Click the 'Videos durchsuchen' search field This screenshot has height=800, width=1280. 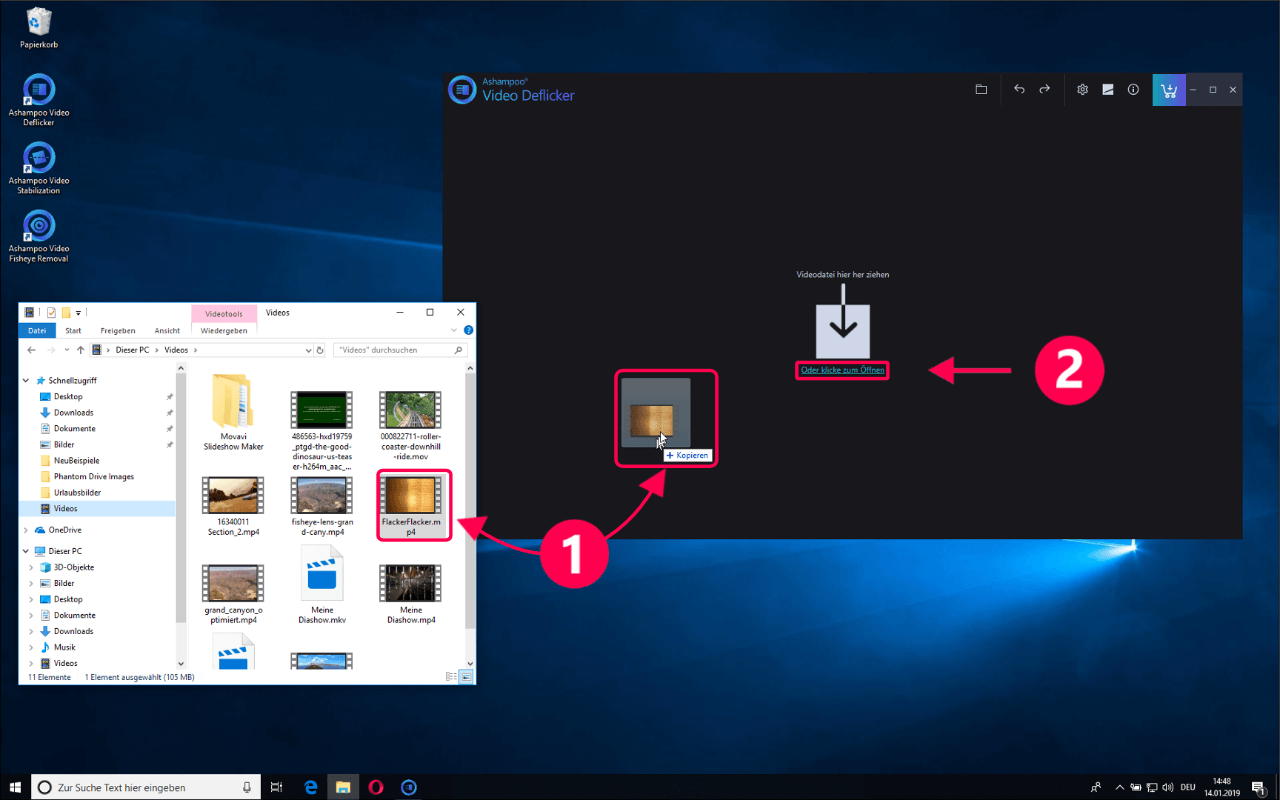coord(399,350)
